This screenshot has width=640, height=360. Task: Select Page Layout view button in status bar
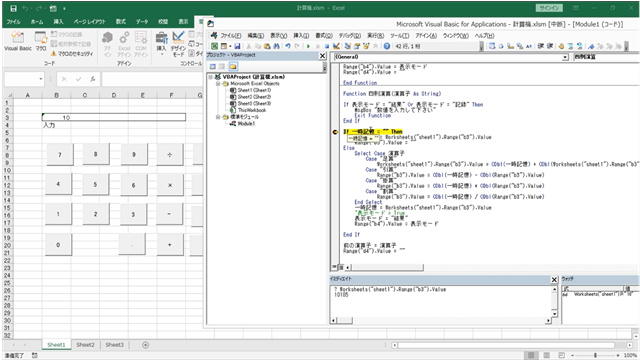pyautogui.click(x=547, y=356)
